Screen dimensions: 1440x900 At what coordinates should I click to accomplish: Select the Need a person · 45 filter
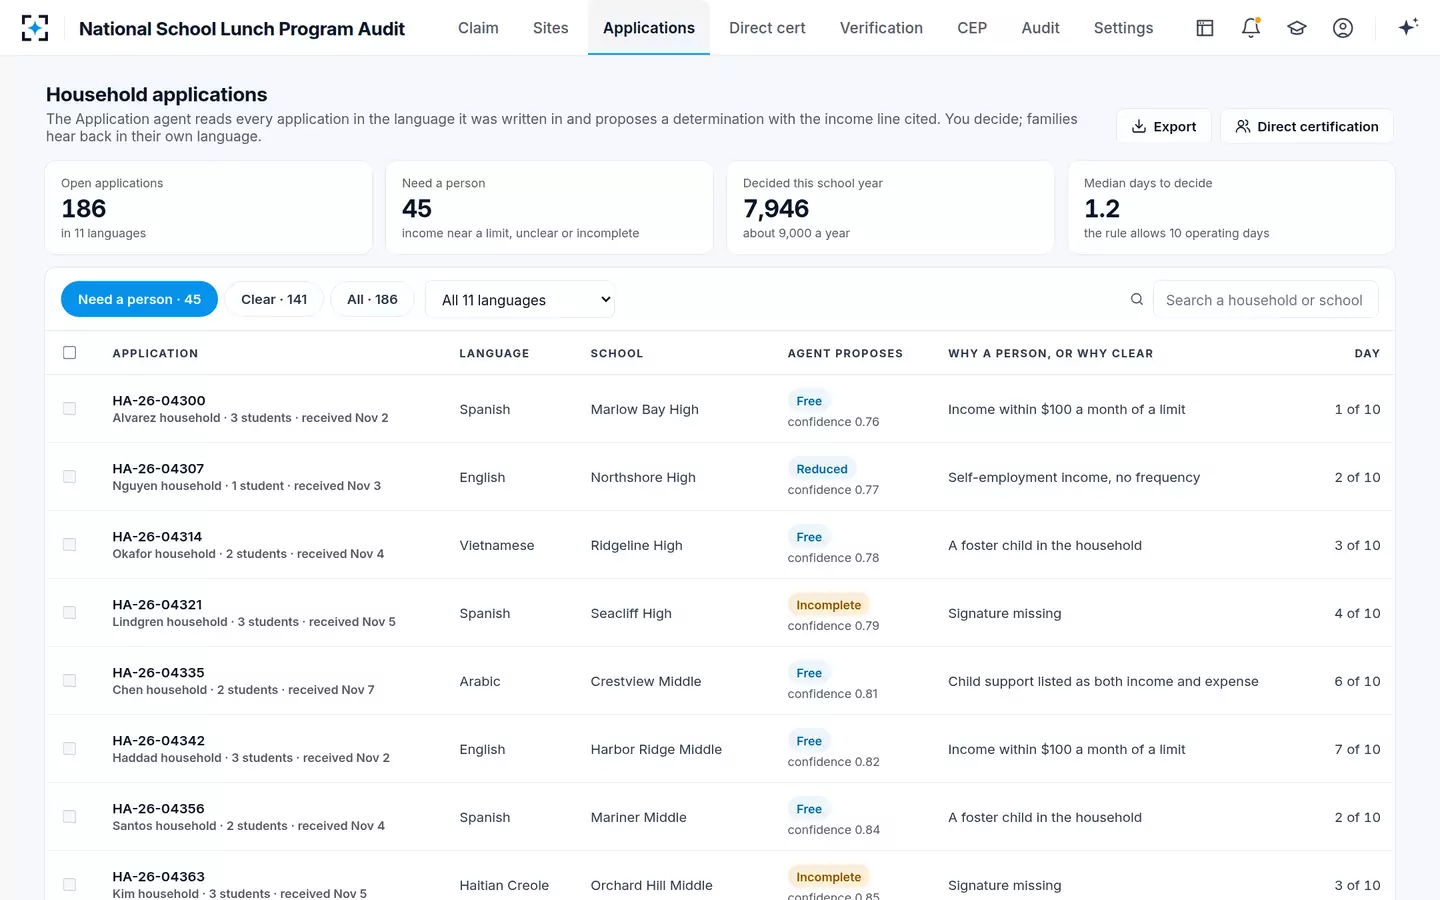pyautogui.click(x=139, y=299)
